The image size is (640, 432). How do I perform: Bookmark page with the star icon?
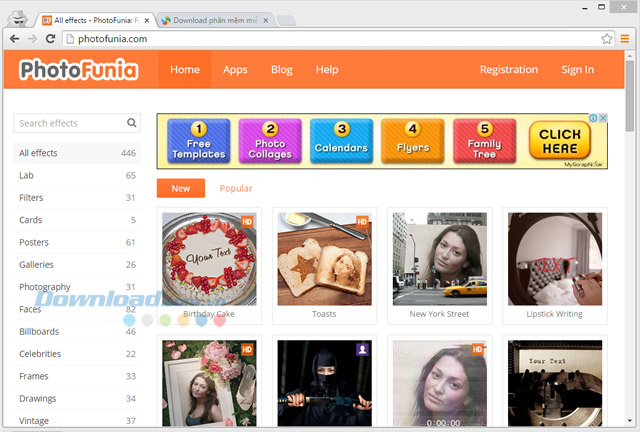point(607,39)
